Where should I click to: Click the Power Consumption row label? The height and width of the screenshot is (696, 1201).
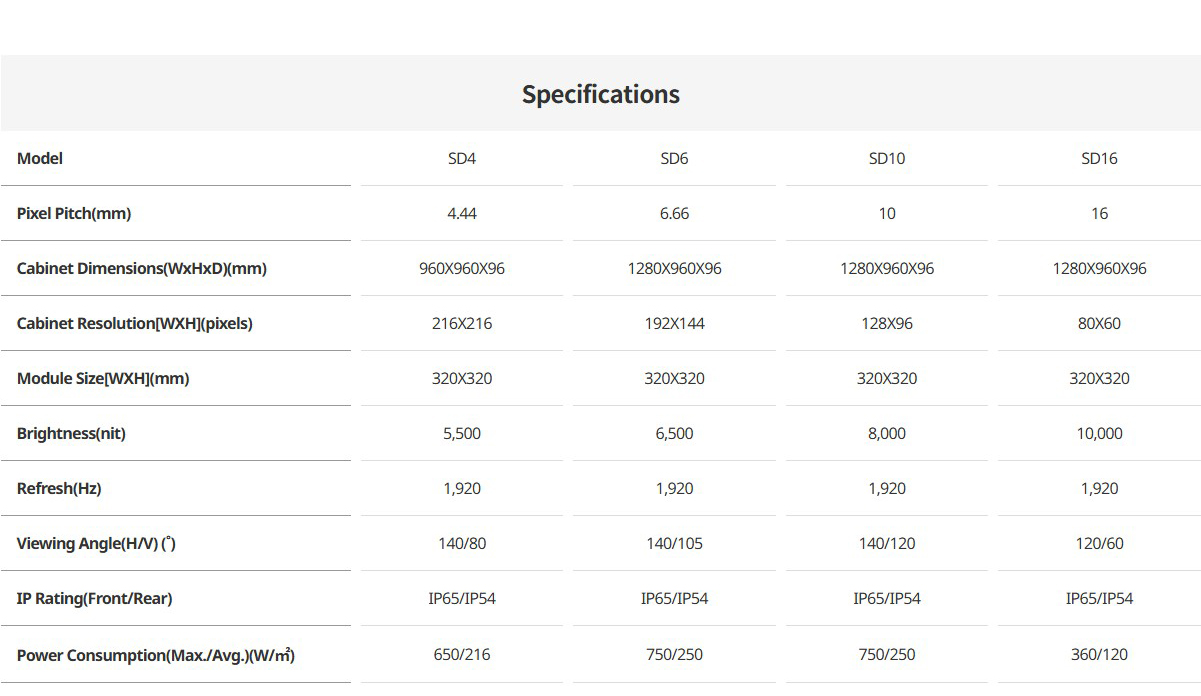coord(155,655)
